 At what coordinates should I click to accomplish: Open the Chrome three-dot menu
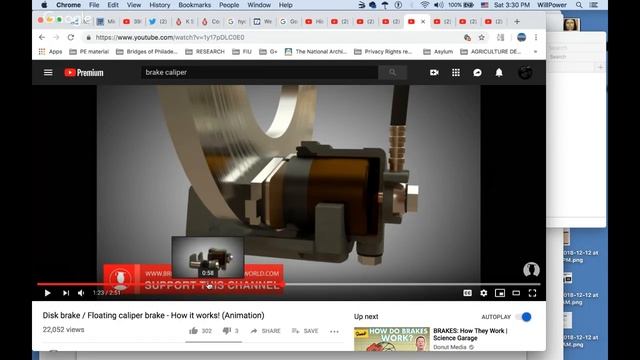(536, 37)
